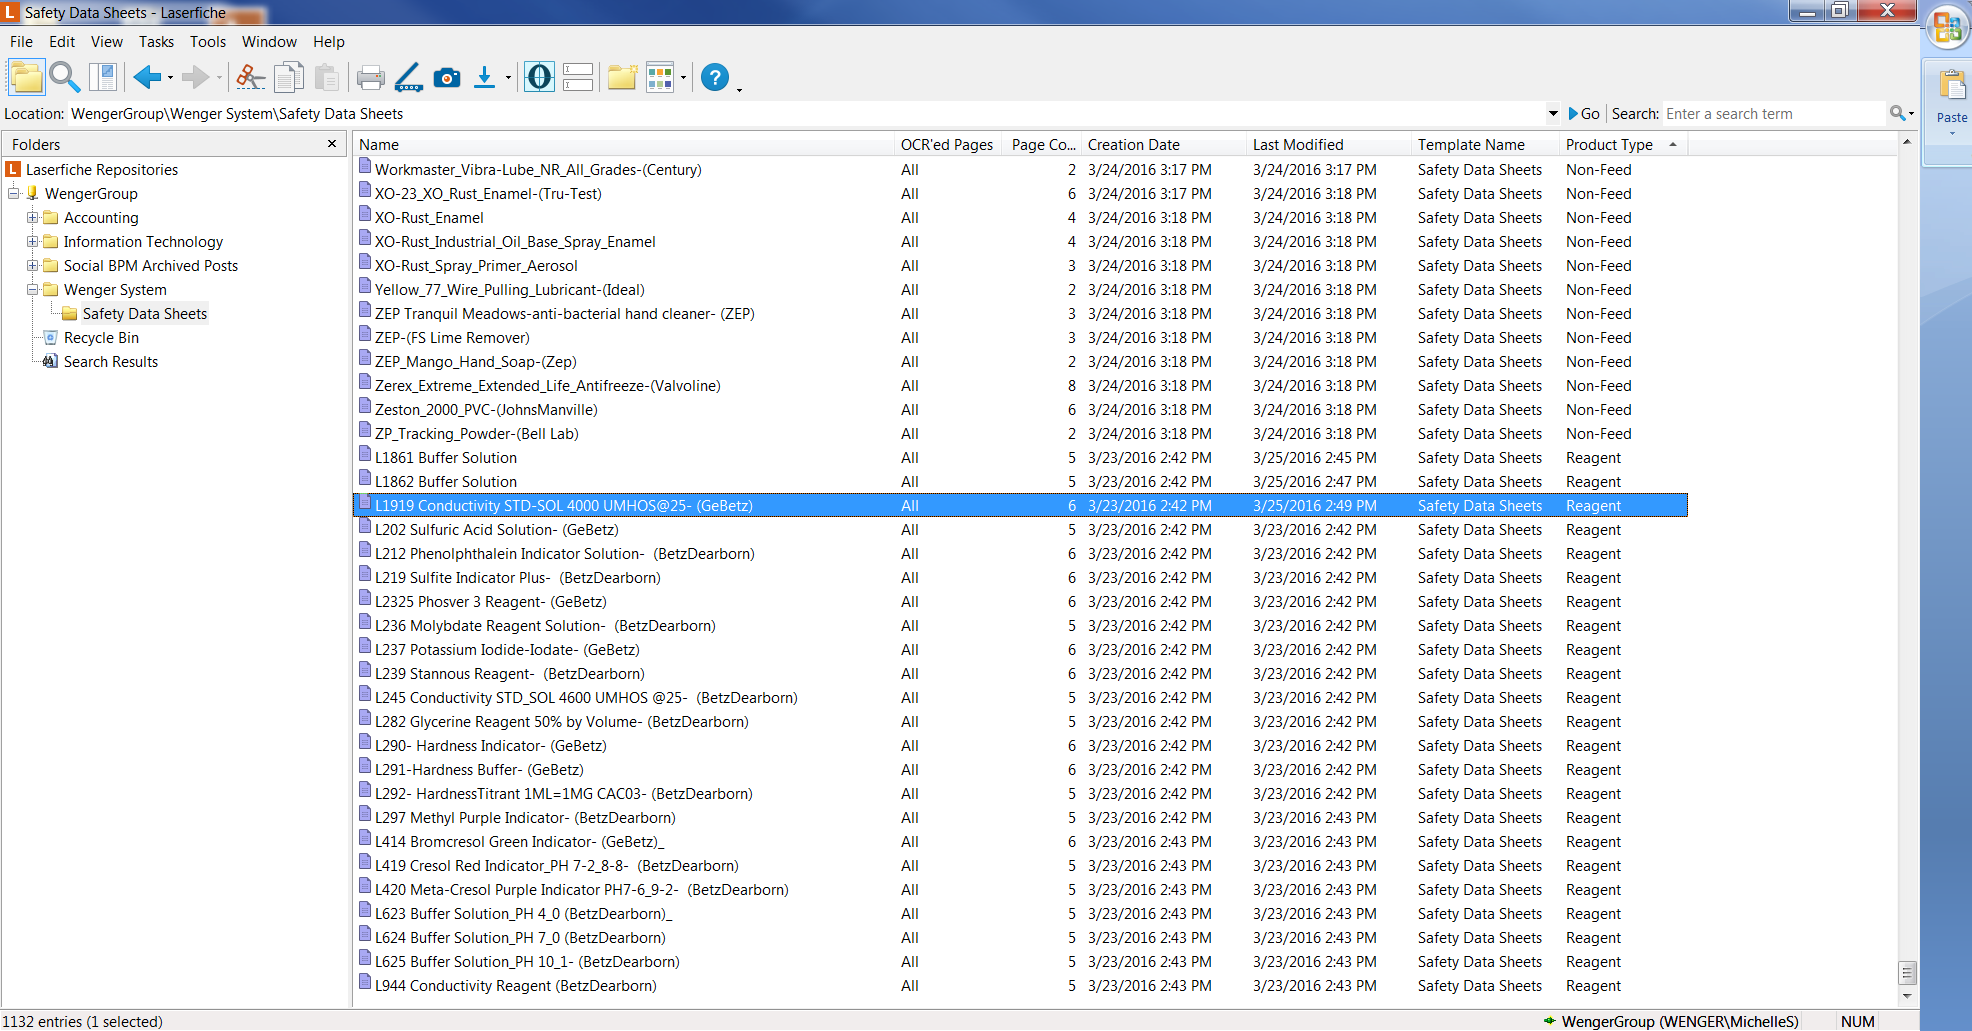Click the scissors Cut toolbar icon
Viewport: 1972px width, 1031px height.
[250, 77]
